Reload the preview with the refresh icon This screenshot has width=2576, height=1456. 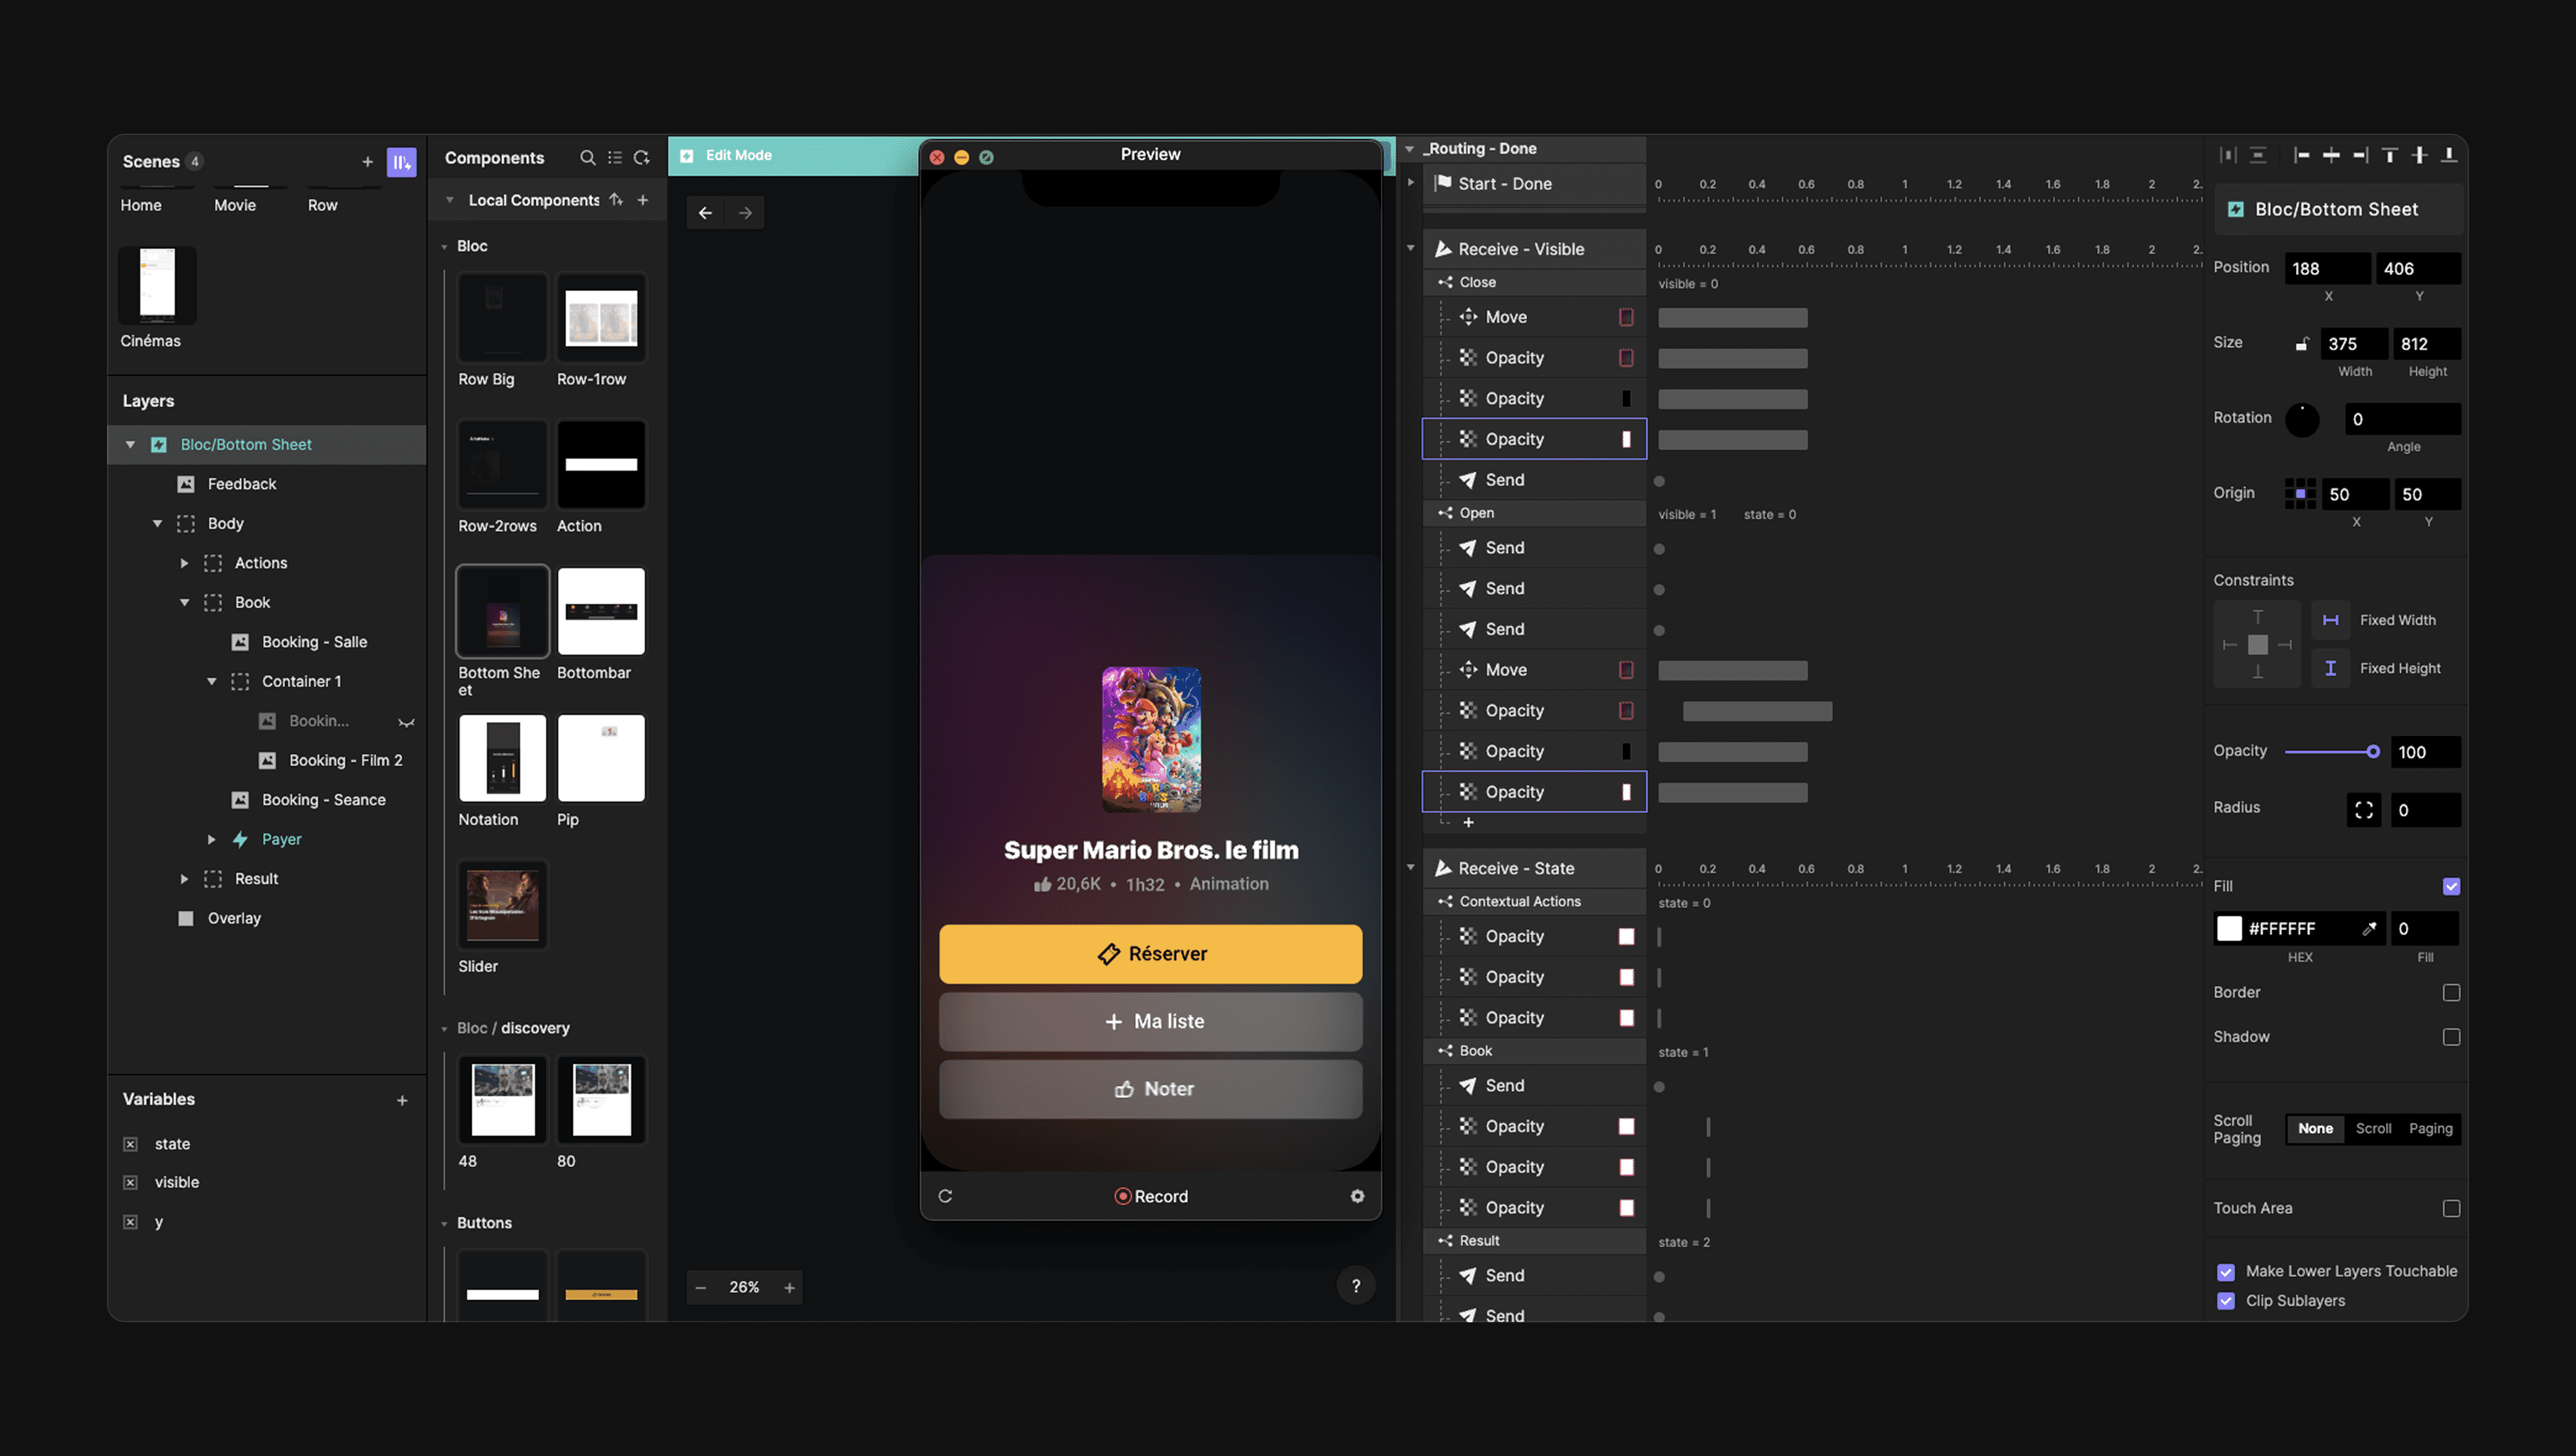[945, 1196]
